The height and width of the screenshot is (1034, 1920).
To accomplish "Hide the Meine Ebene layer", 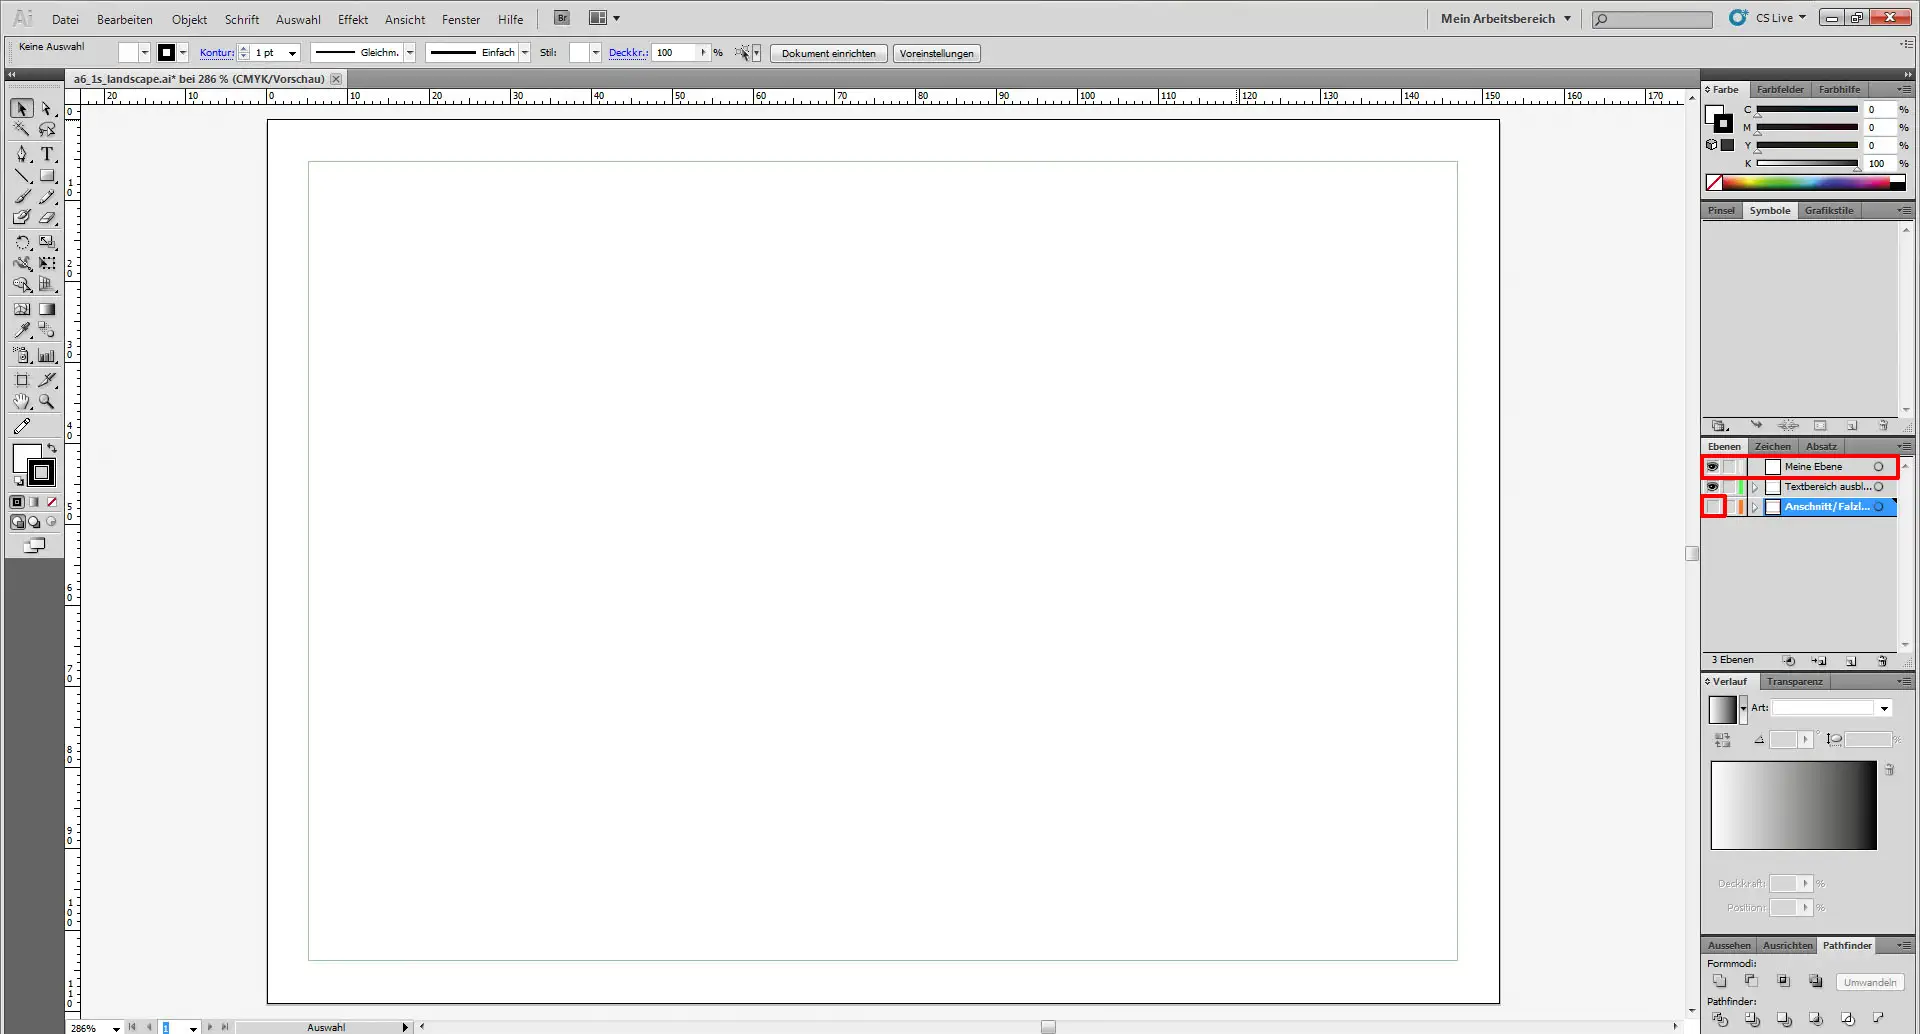I will [1712, 467].
